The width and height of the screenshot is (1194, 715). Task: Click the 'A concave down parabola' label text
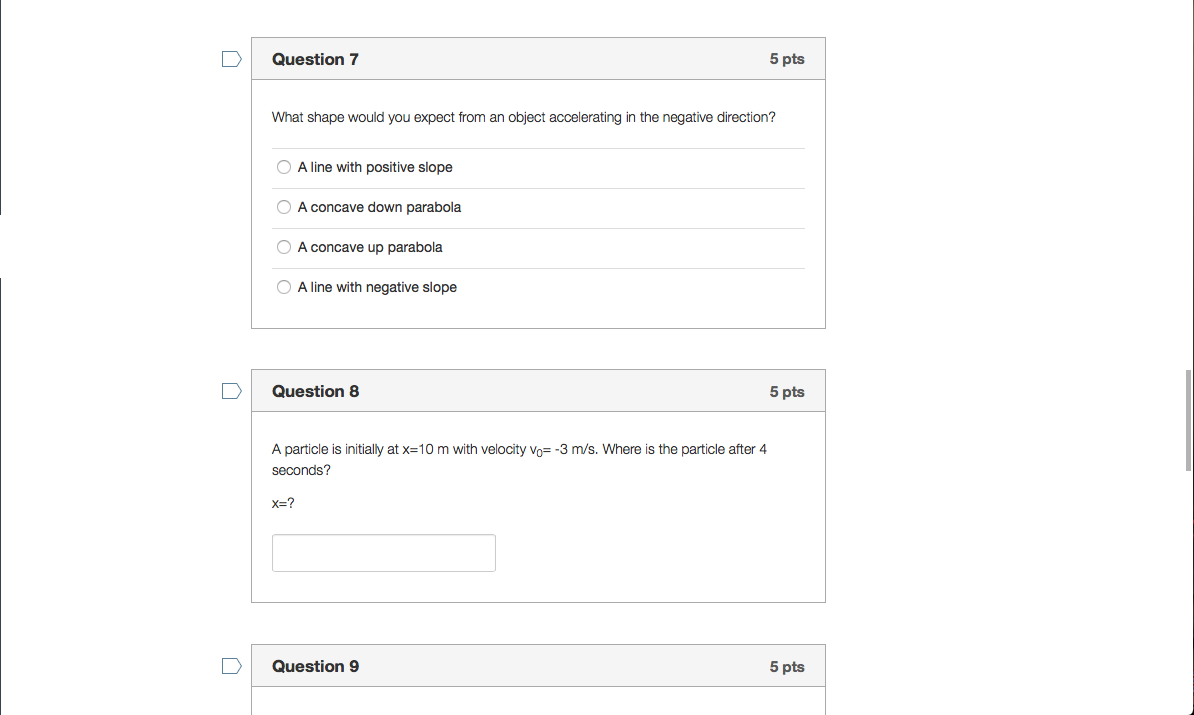click(379, 207)
